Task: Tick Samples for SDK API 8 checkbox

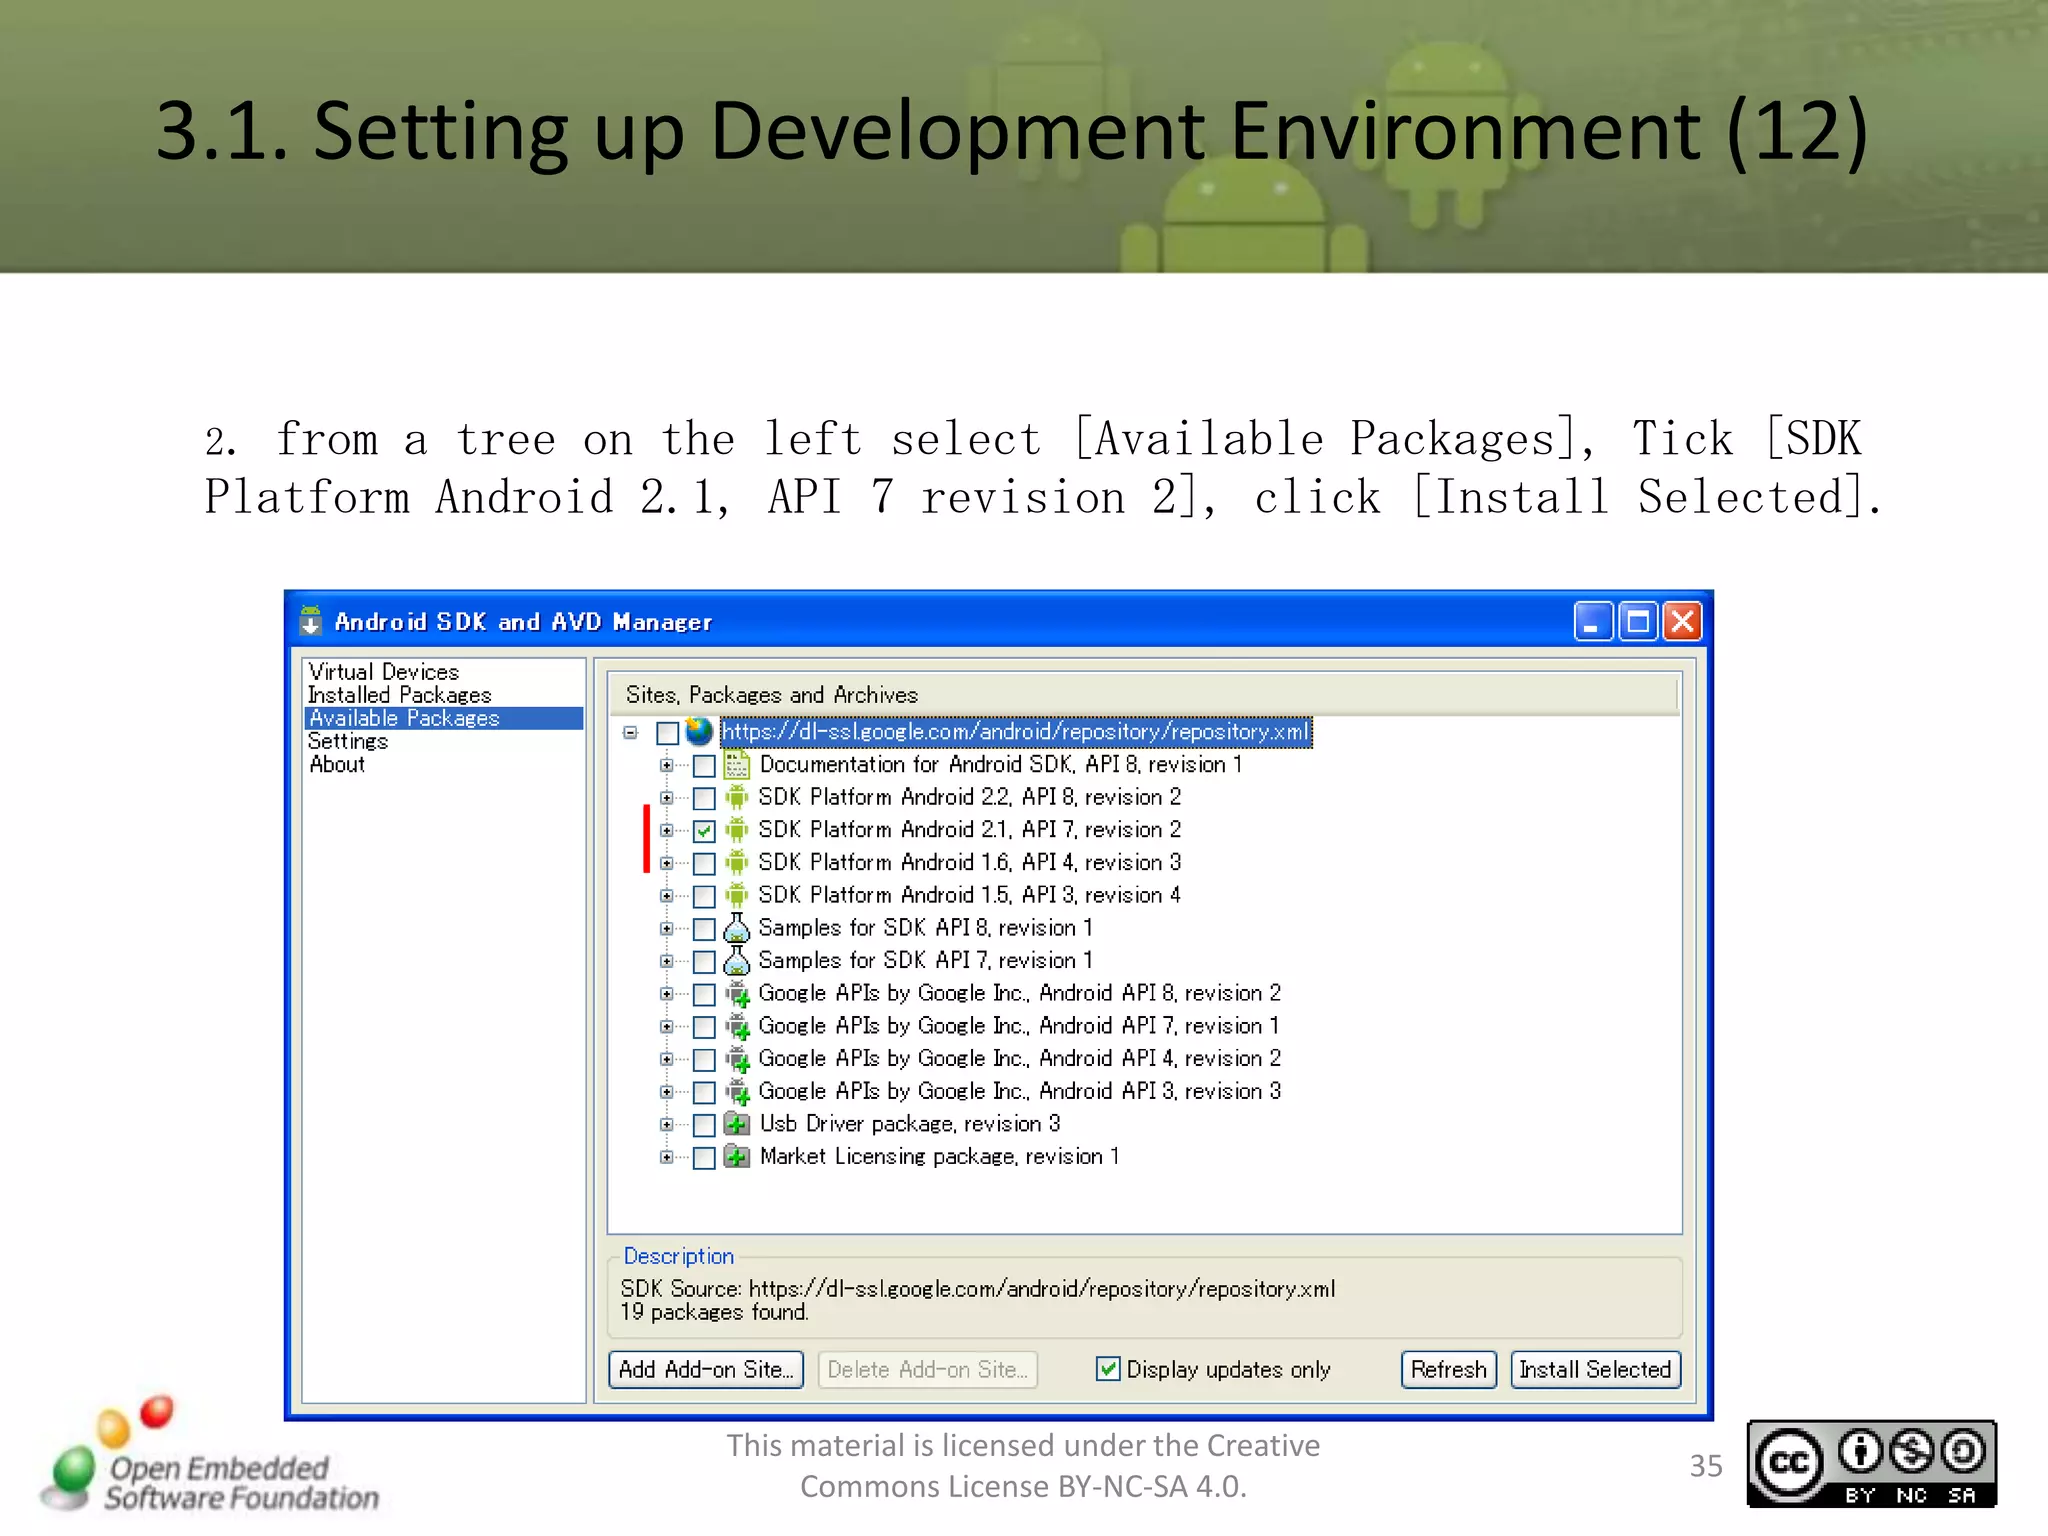Action: click(x=704, y=929)
